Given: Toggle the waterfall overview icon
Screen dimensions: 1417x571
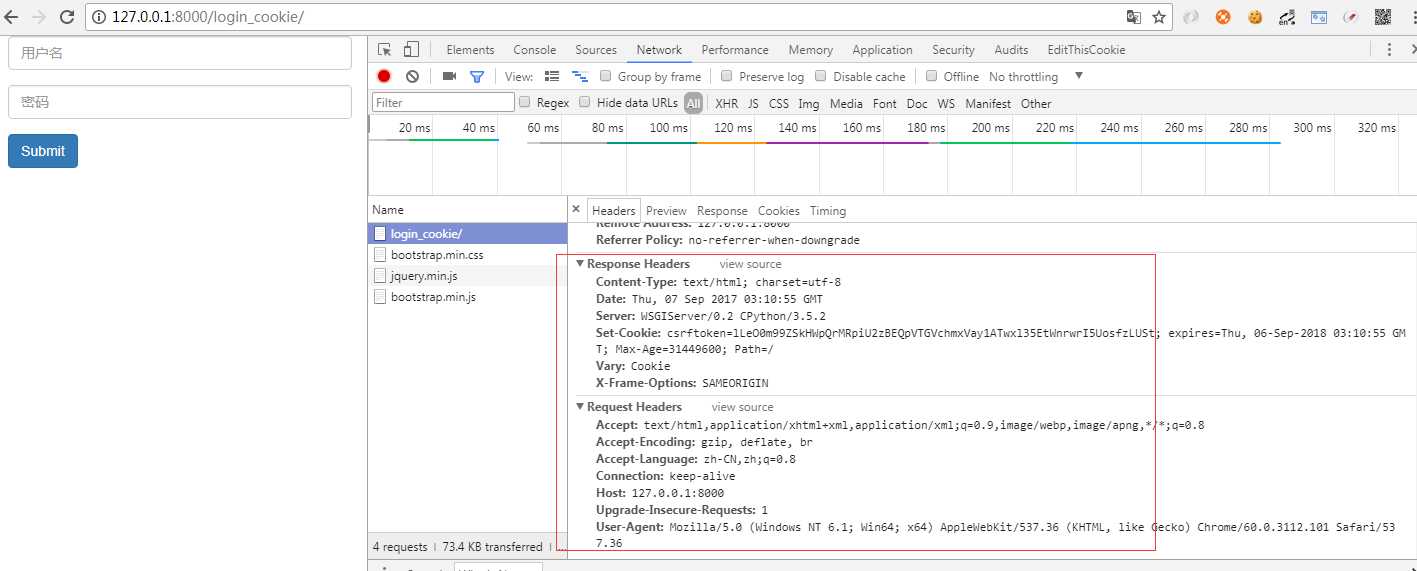Looking at the screenshot, I should [580, 76].
